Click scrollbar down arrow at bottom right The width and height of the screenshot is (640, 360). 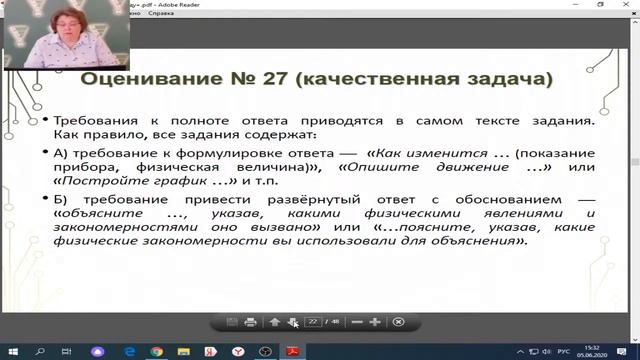[636, 339]
